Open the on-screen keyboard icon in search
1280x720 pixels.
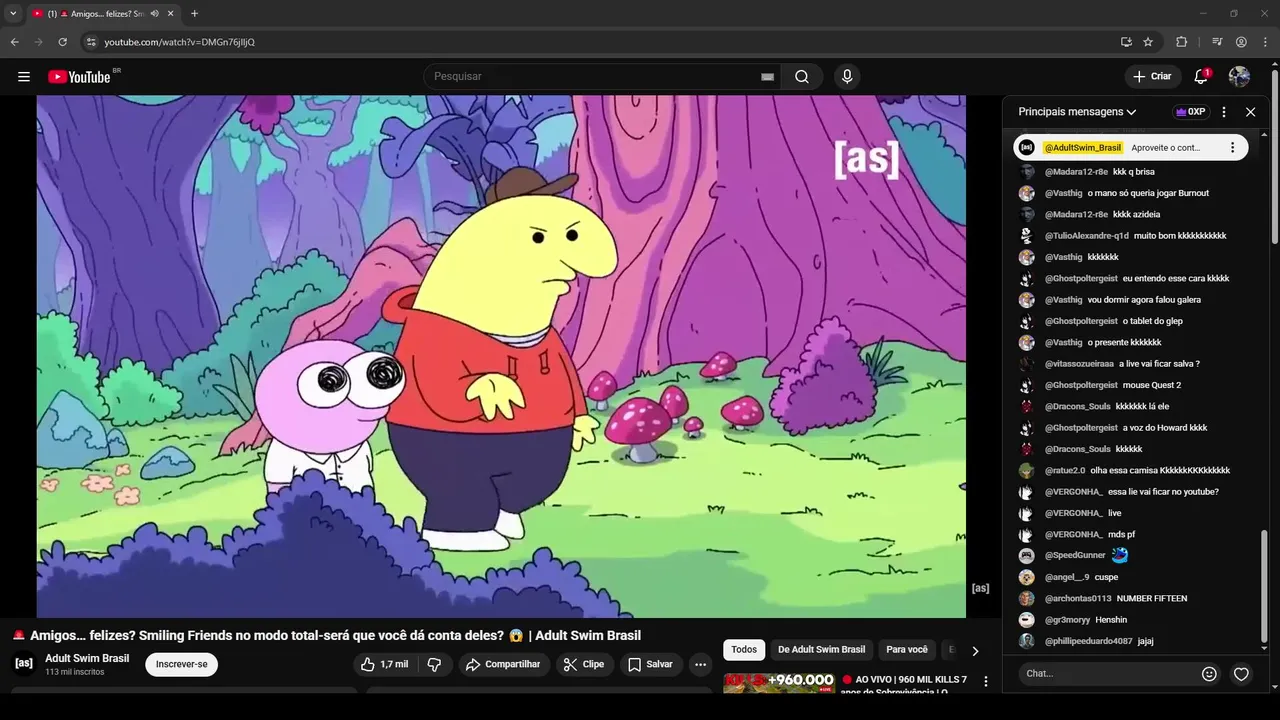click(767, 77)
